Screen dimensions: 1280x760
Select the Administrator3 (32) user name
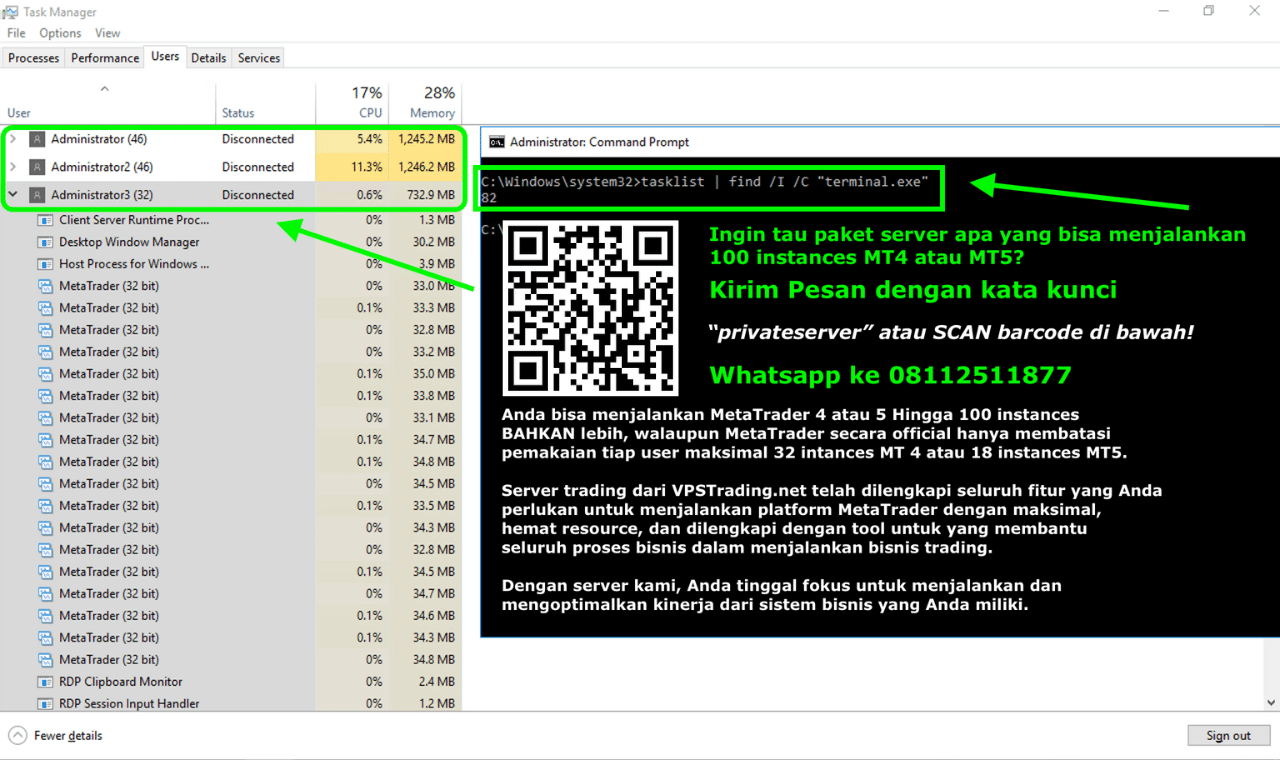(x=102, y=195)
